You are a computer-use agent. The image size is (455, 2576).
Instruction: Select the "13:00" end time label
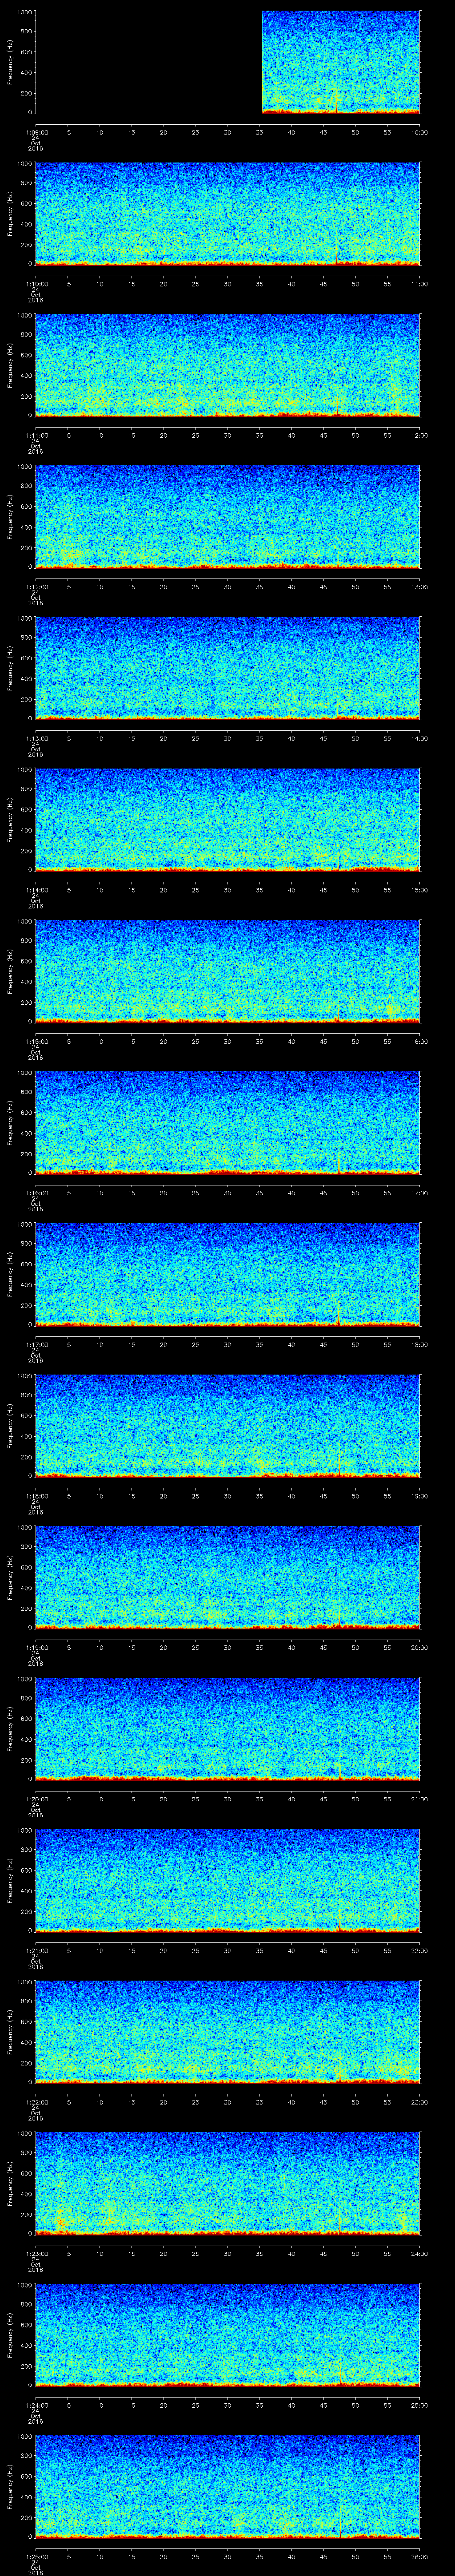tap(419, 586)
